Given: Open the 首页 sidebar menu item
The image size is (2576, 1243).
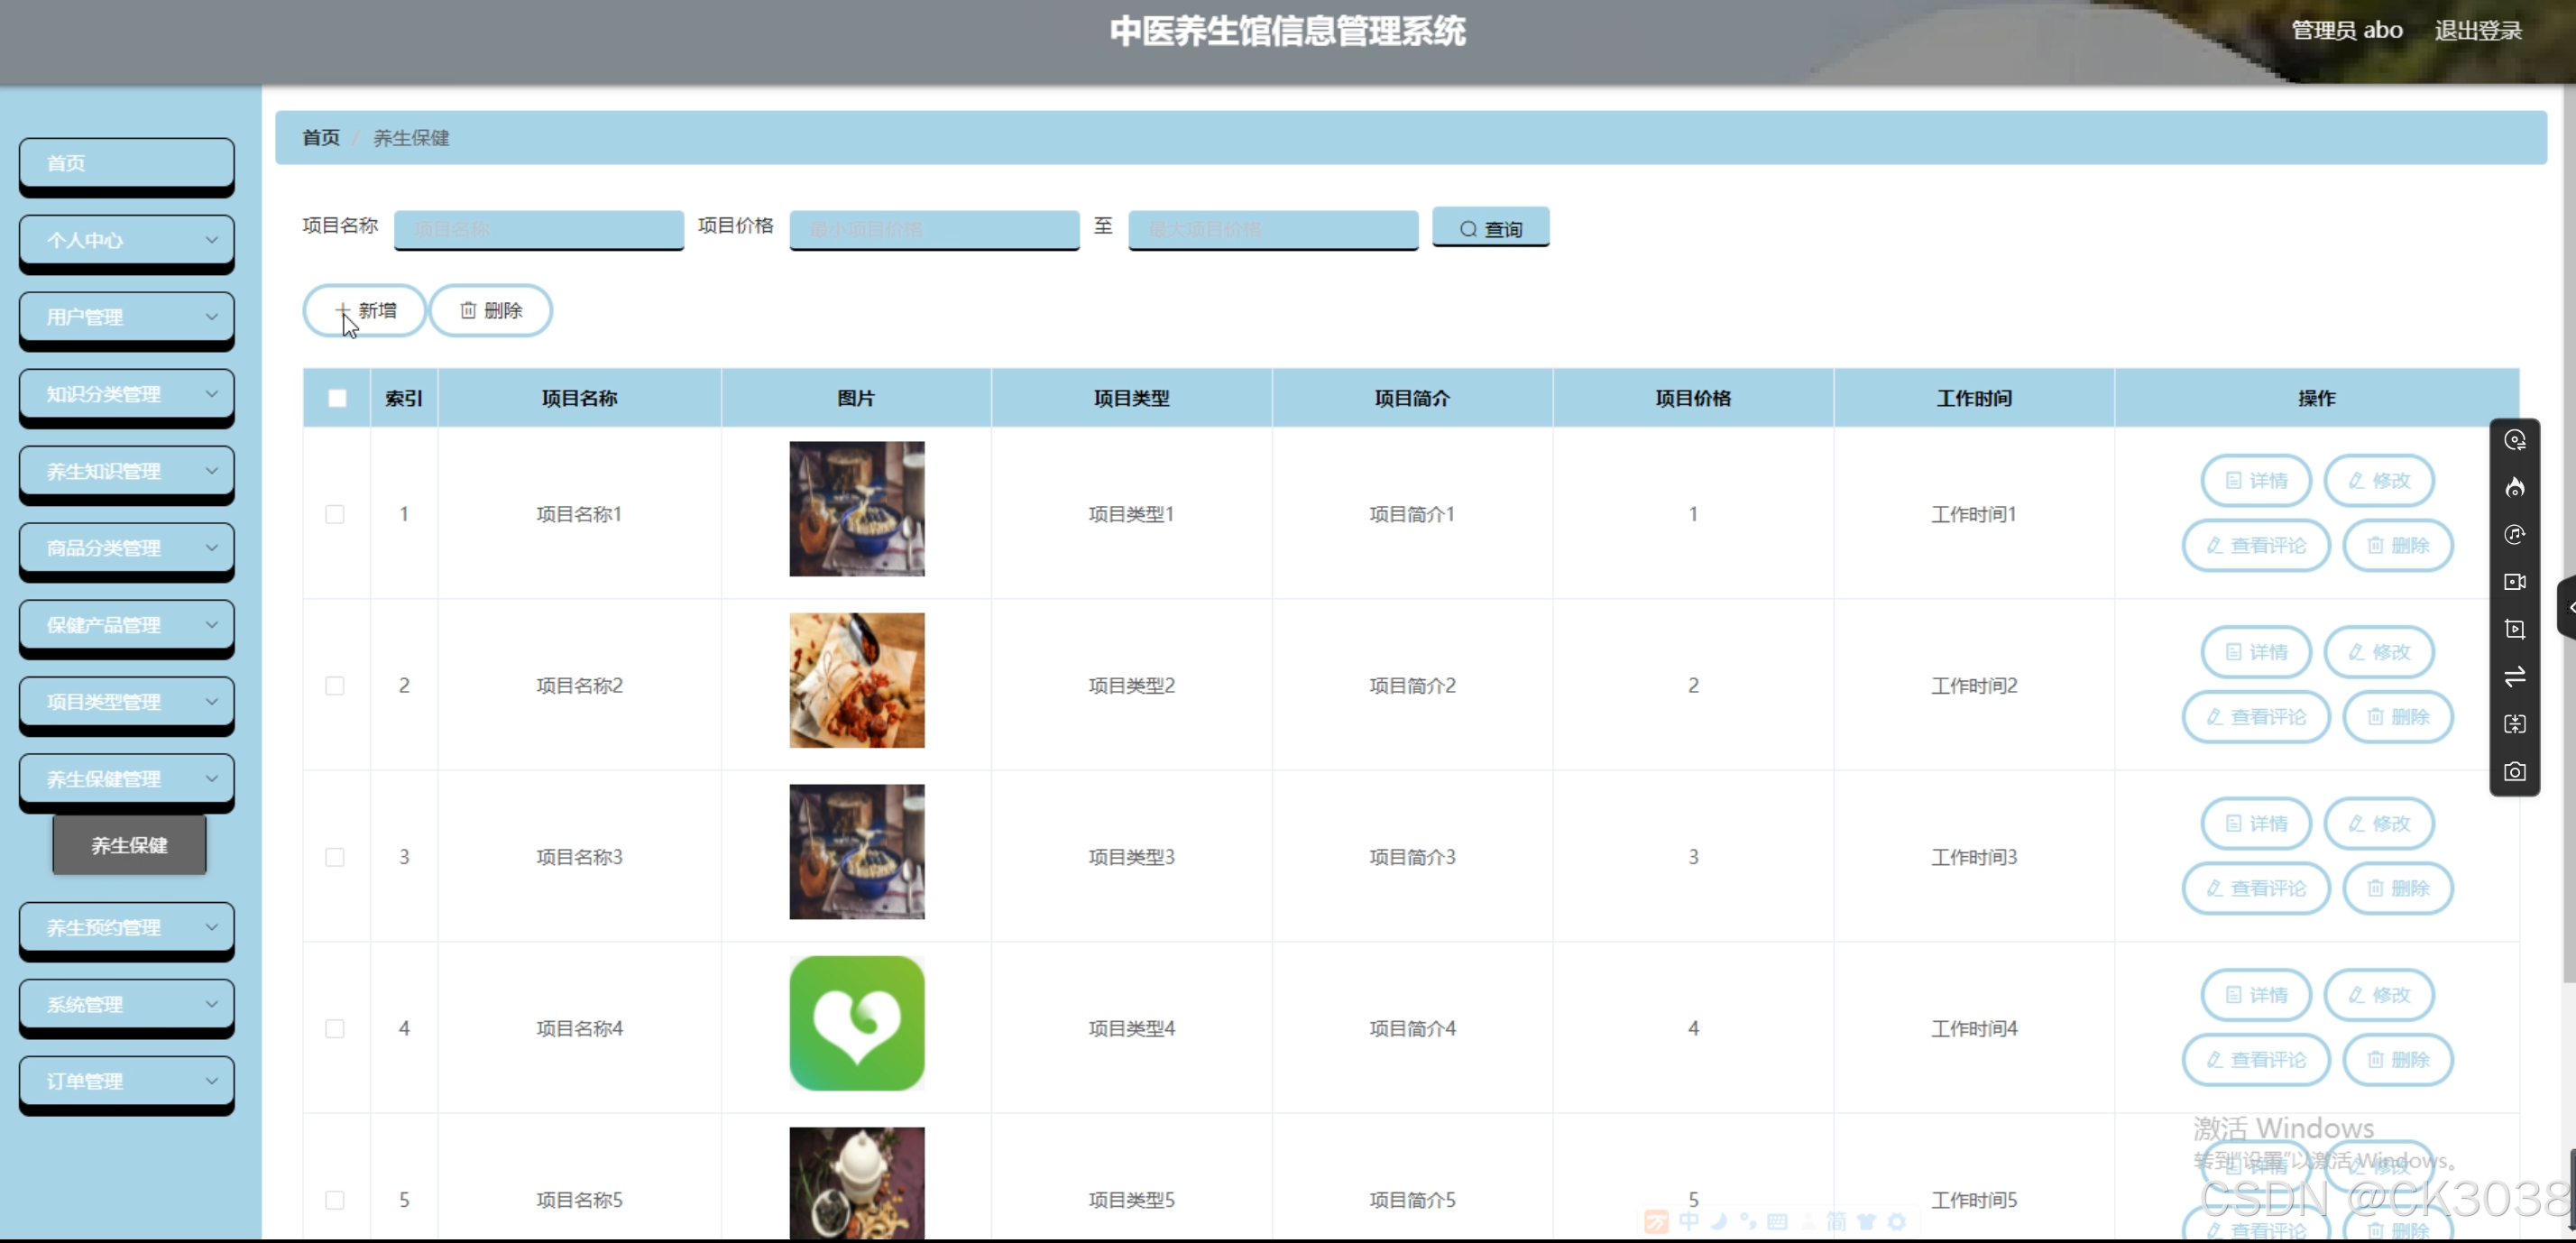Looking at the screenshot, I should tap(127, 163).
